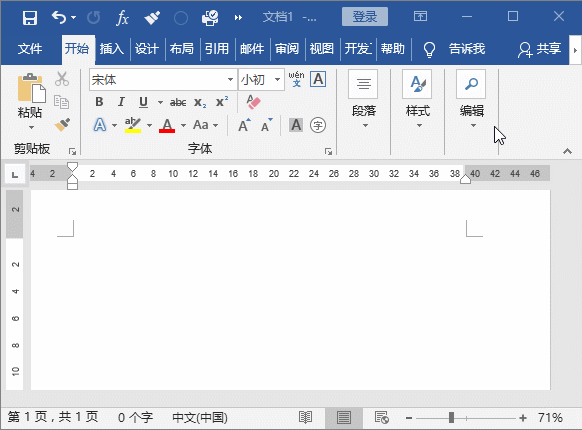This screenshot has width=582, height=430.
Task: Click the 告诉我 search box
Action: (467, 49)
